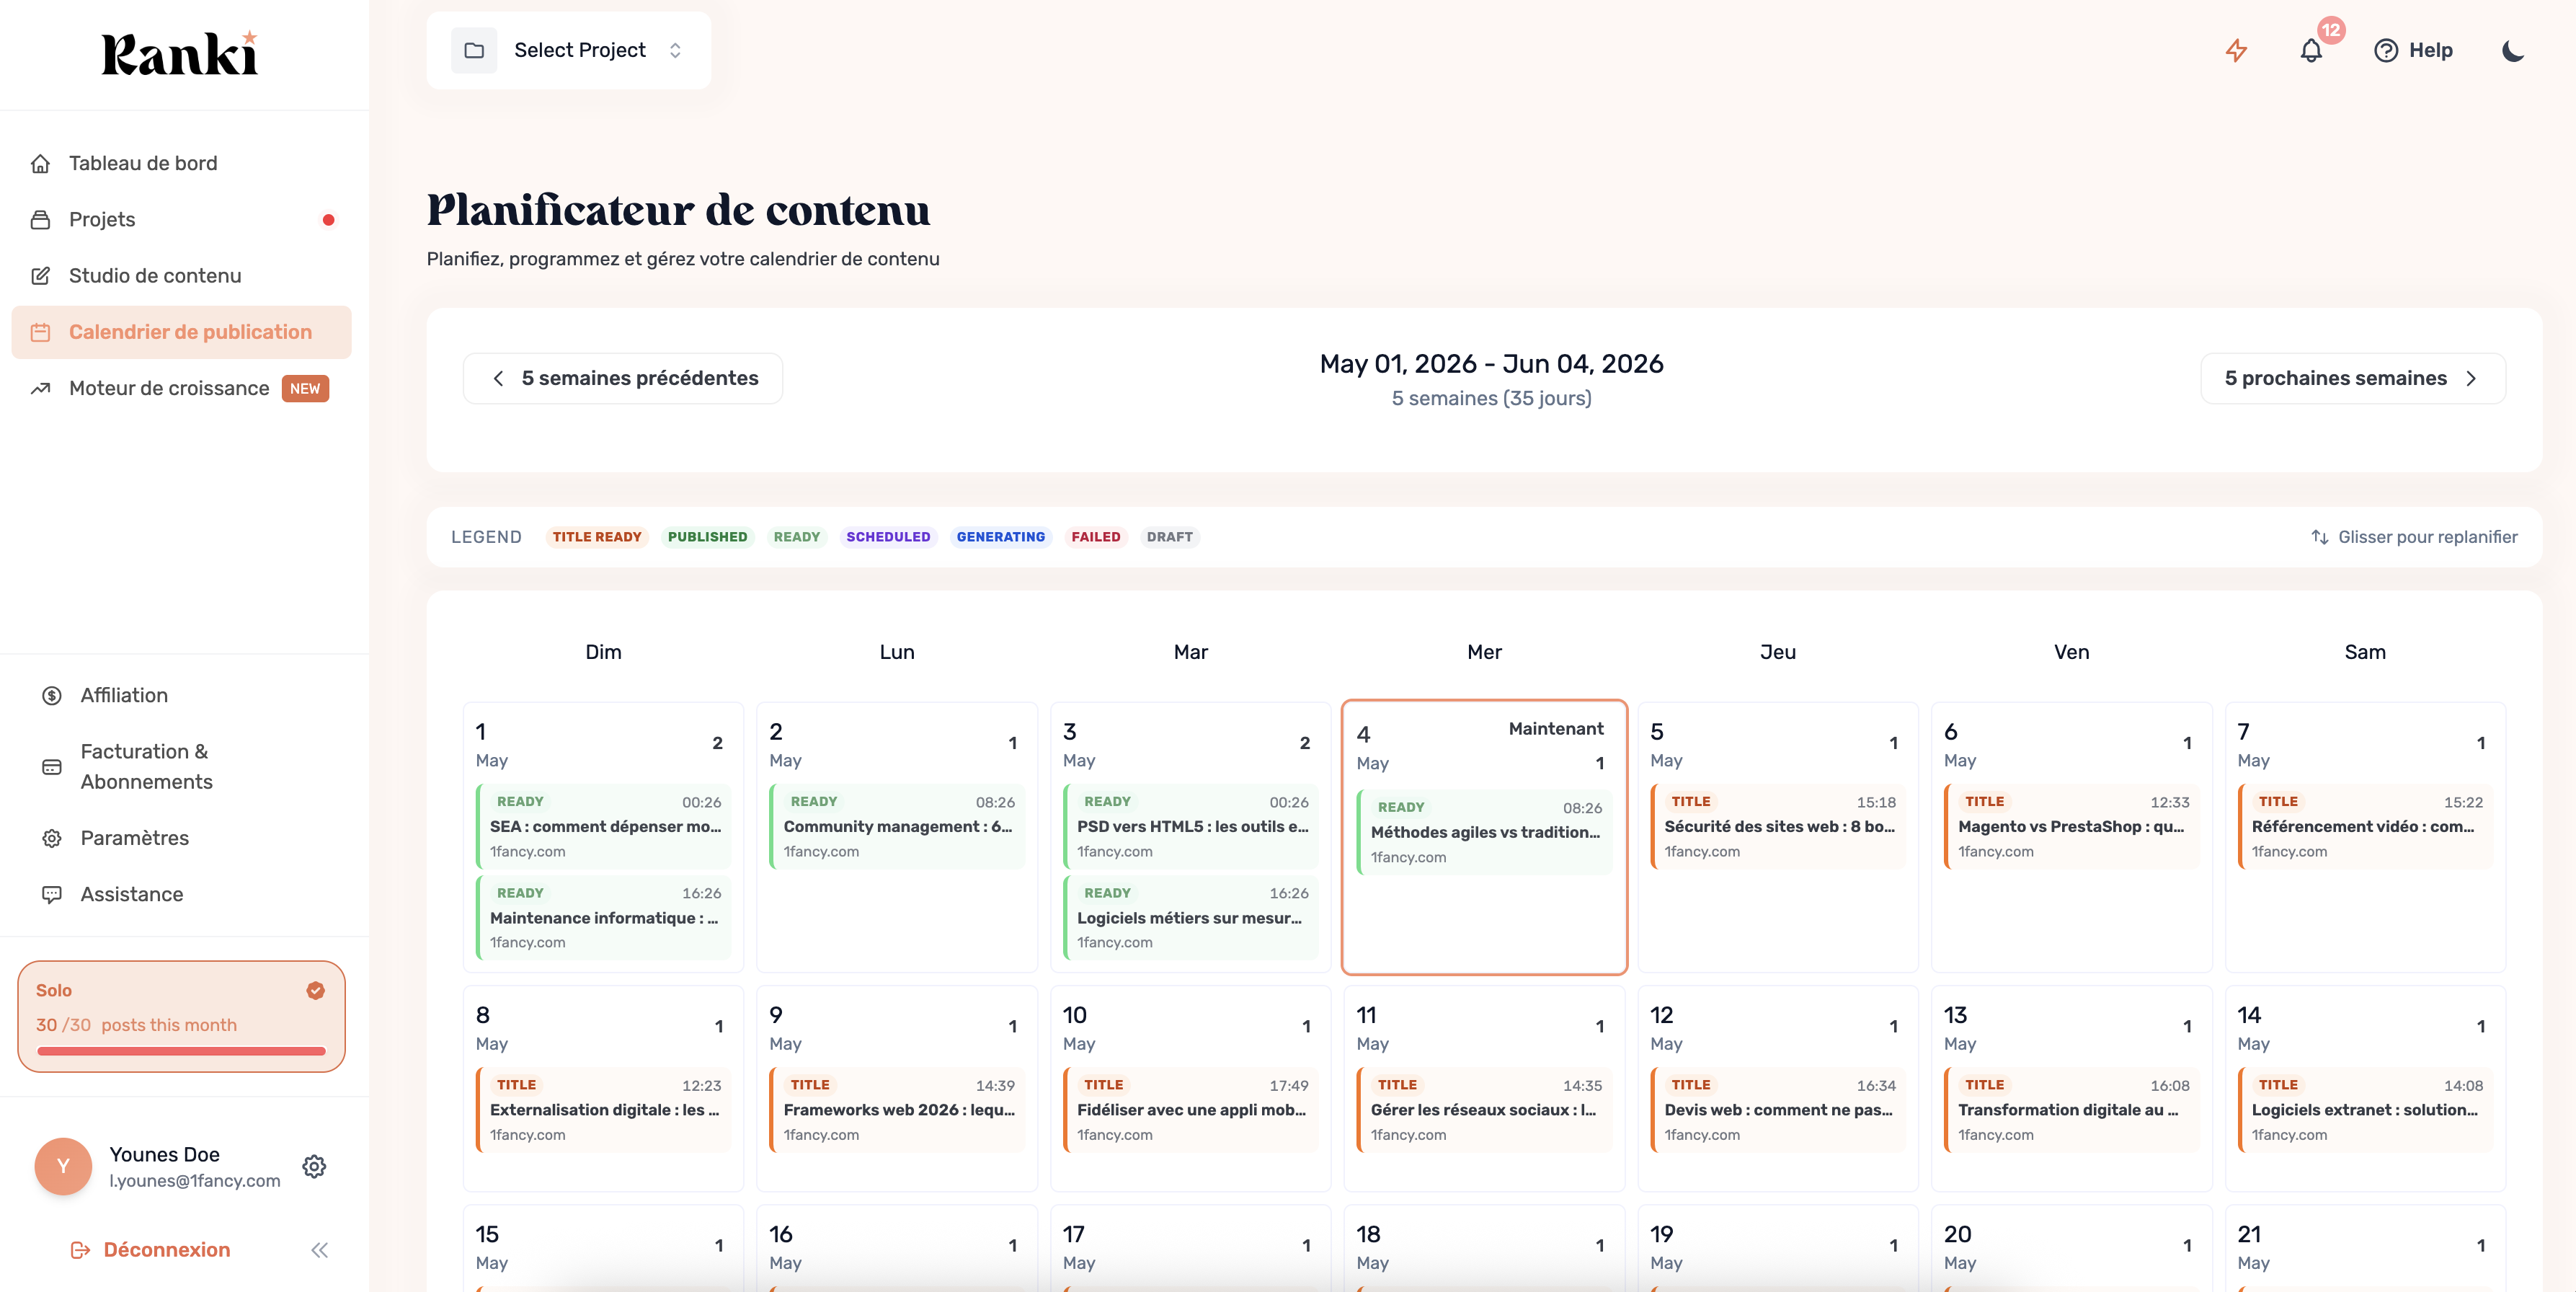Toggle dark mode with moon icon
Screen dimensions: 2576x1292
tap(2513, 50)
